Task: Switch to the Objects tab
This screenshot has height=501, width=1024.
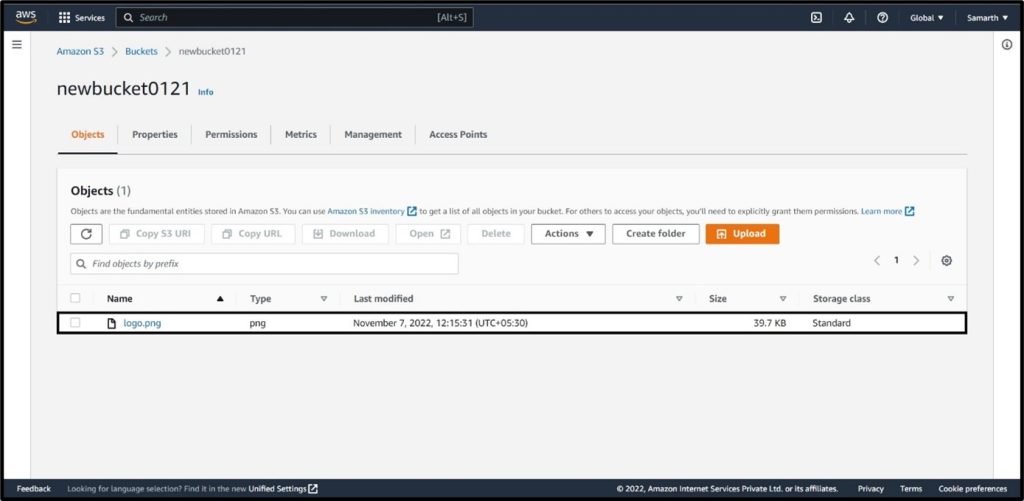Action: [88, 135]
